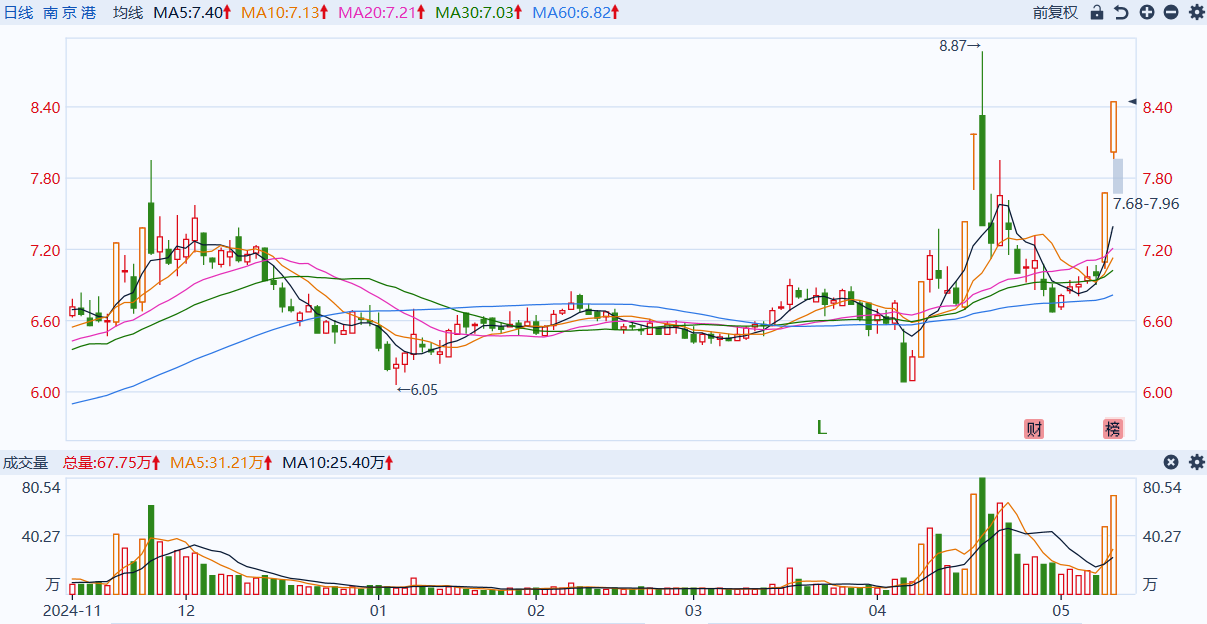Click the 04 month label on date axis
Screen dimensions: 1207x624
click(x=878, y=609)
